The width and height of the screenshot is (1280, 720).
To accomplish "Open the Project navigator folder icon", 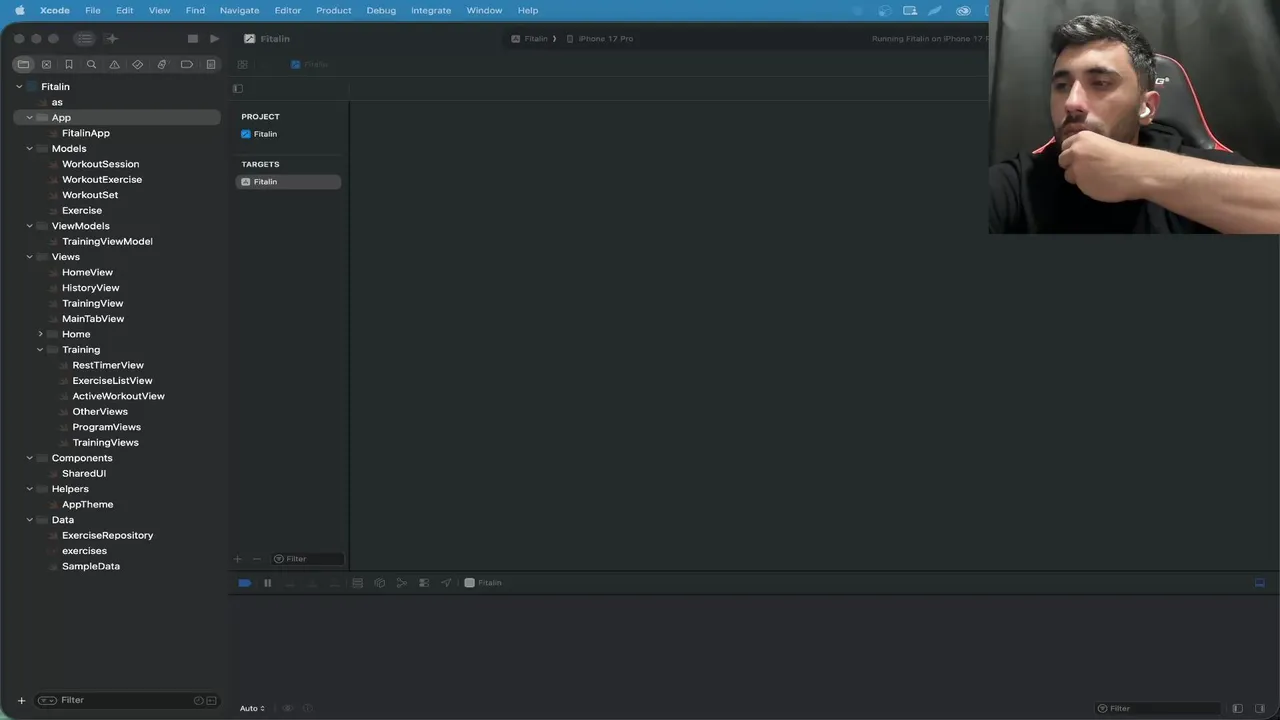I will pyautogui.click(x=23, y=64).
